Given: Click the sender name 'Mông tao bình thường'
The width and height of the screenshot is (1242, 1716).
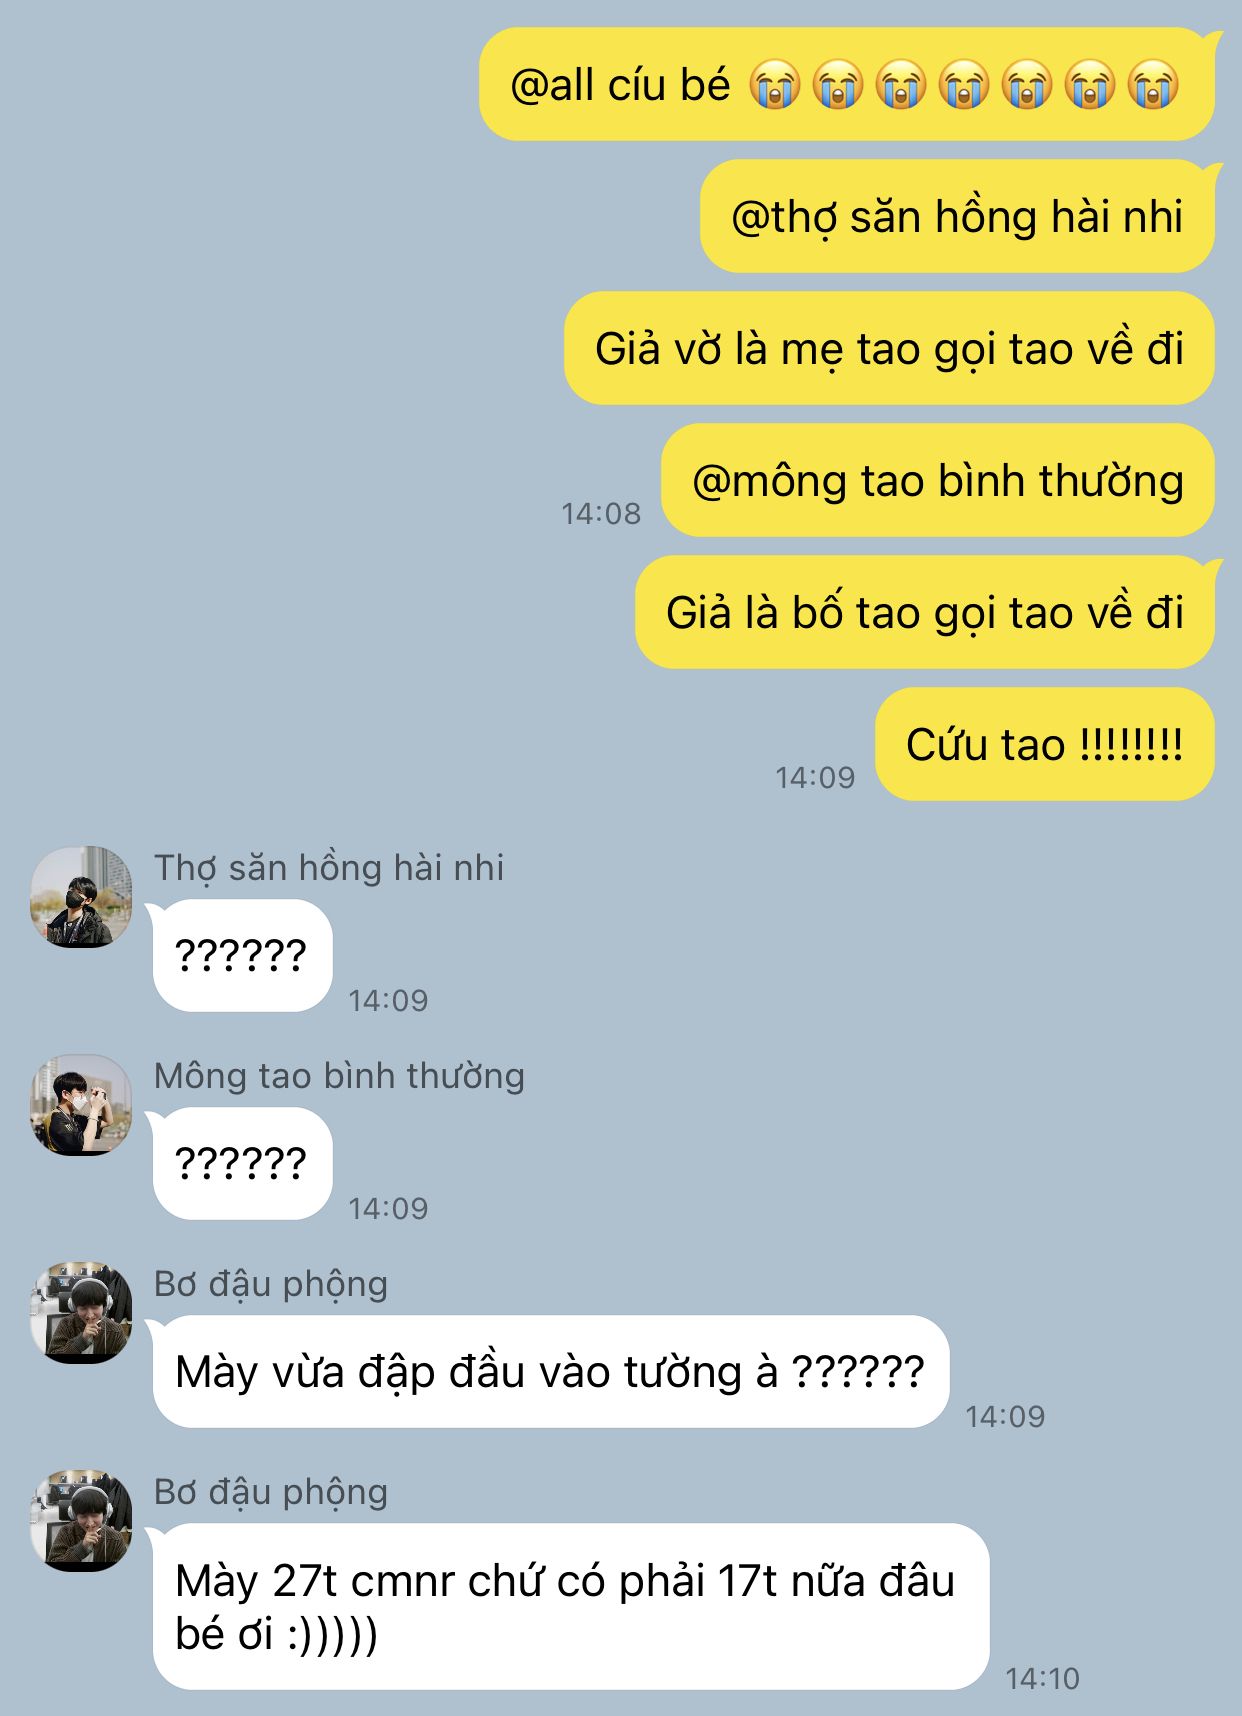Looking at the screenshot, I should click(x=339, y=1076).
